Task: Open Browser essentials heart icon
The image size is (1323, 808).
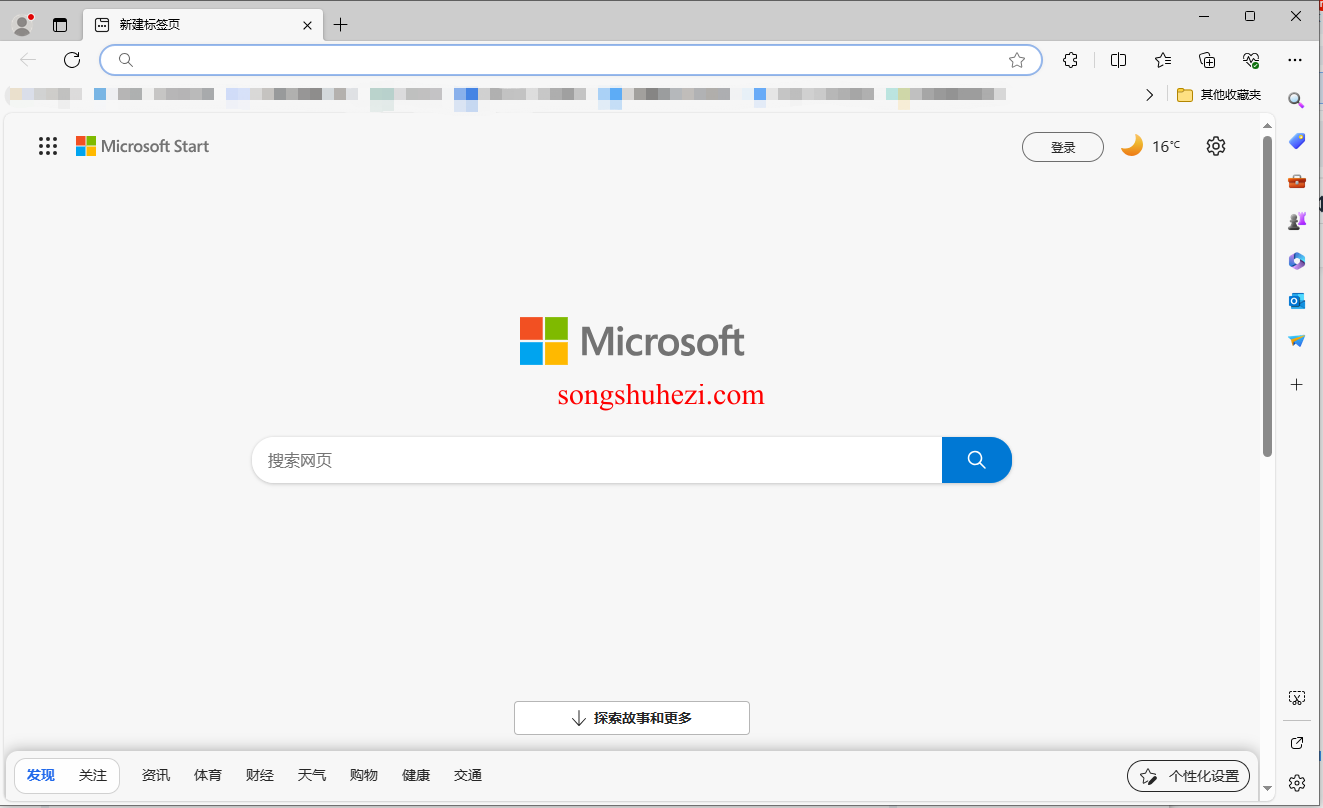Action: (1251, 60)
